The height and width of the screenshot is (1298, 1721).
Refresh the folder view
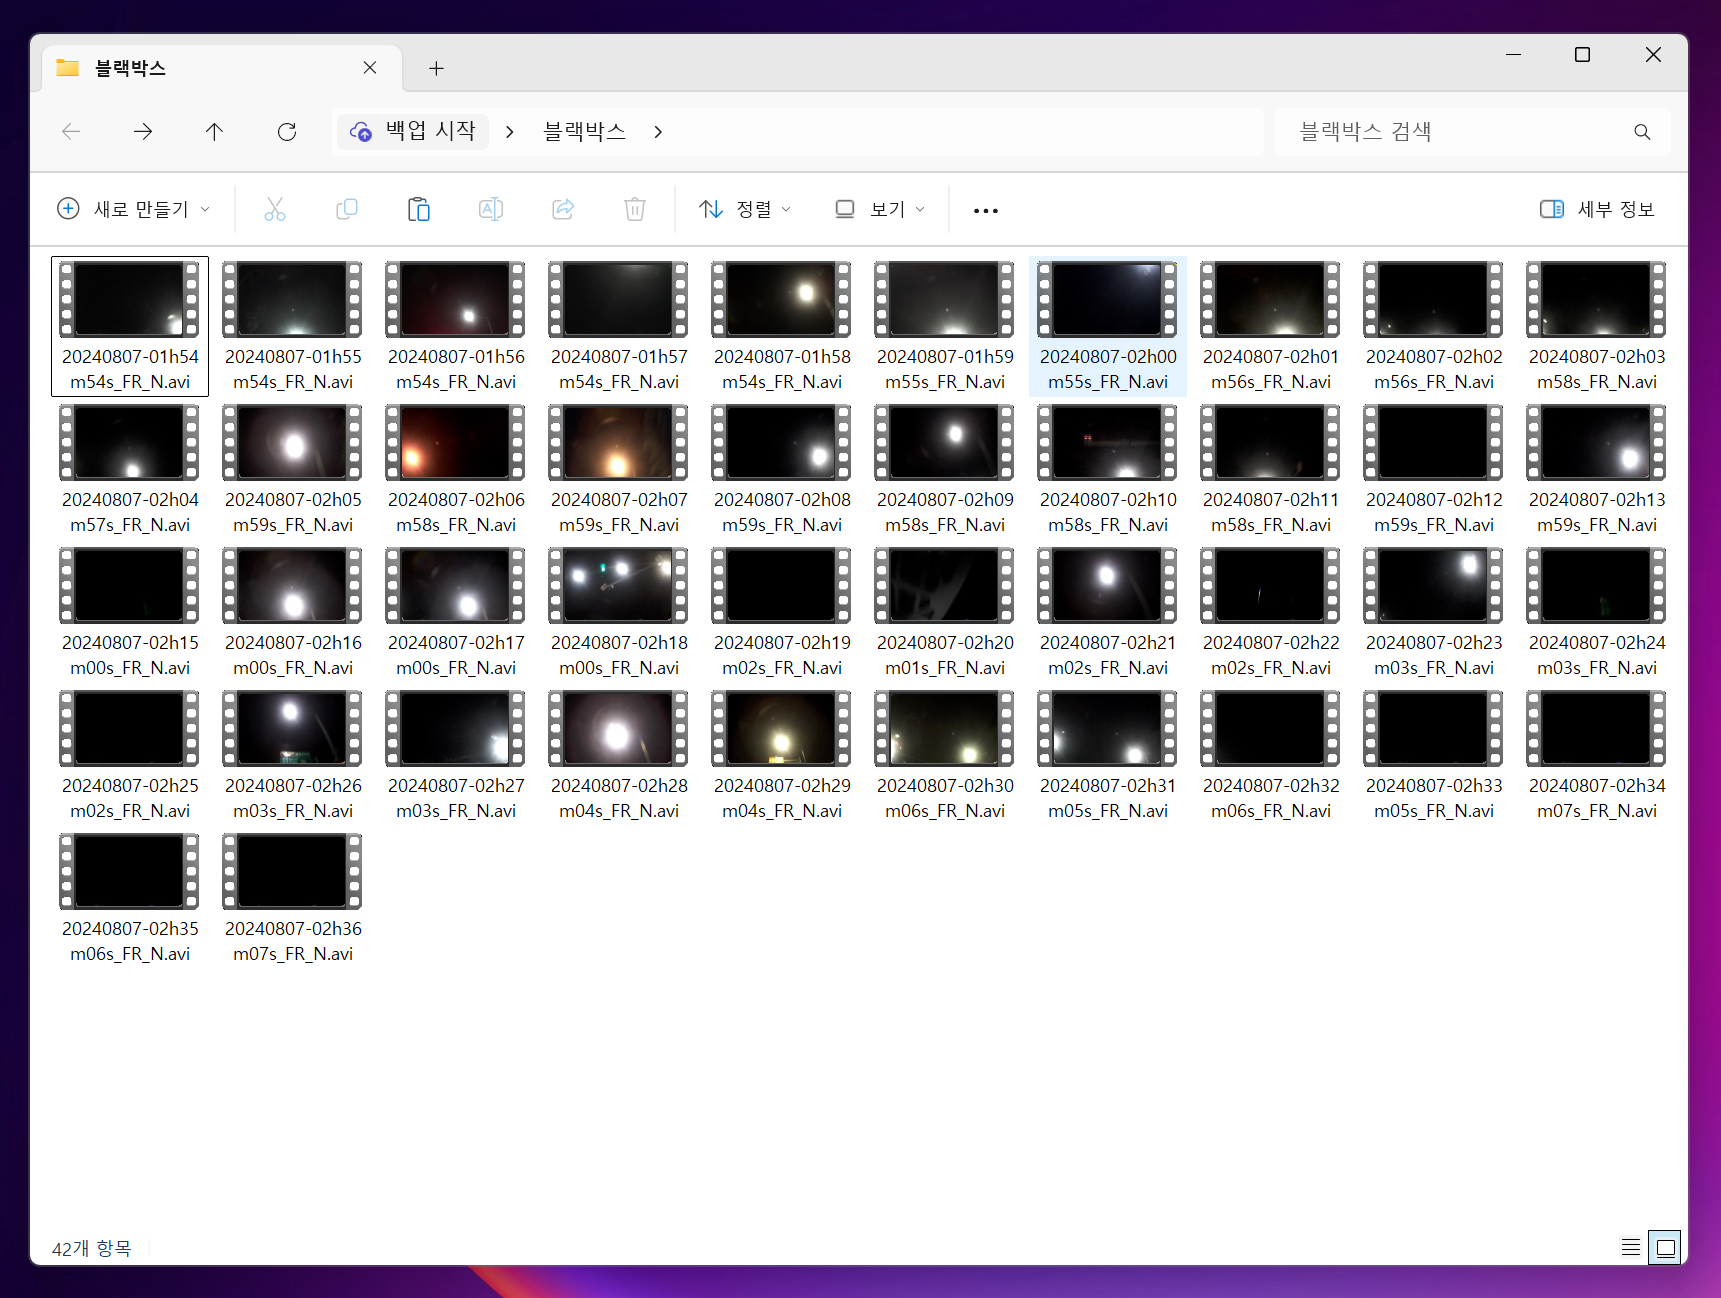click(287, 132)
